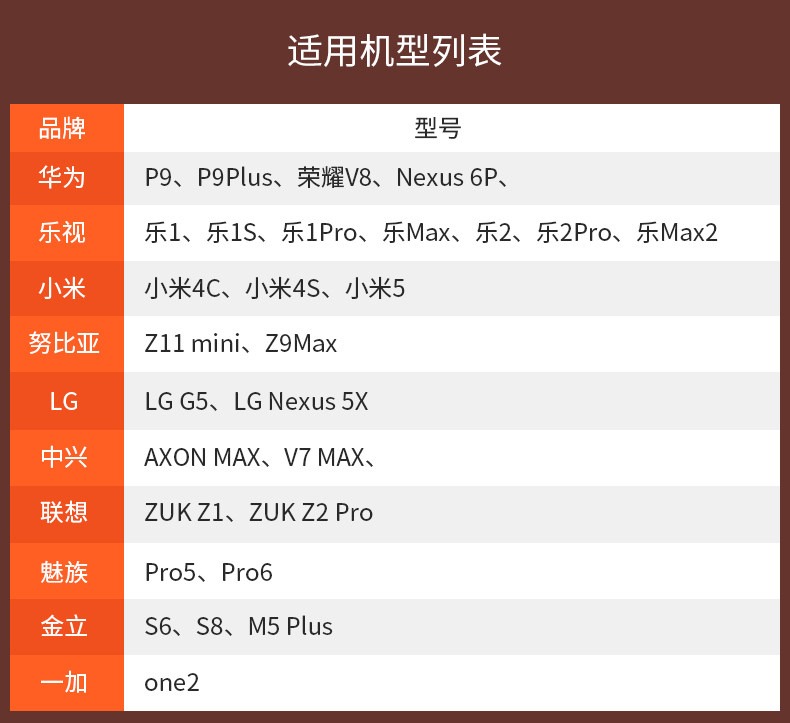Click the title 适用机型列表
790x723 pixels.
click(394, 51)
